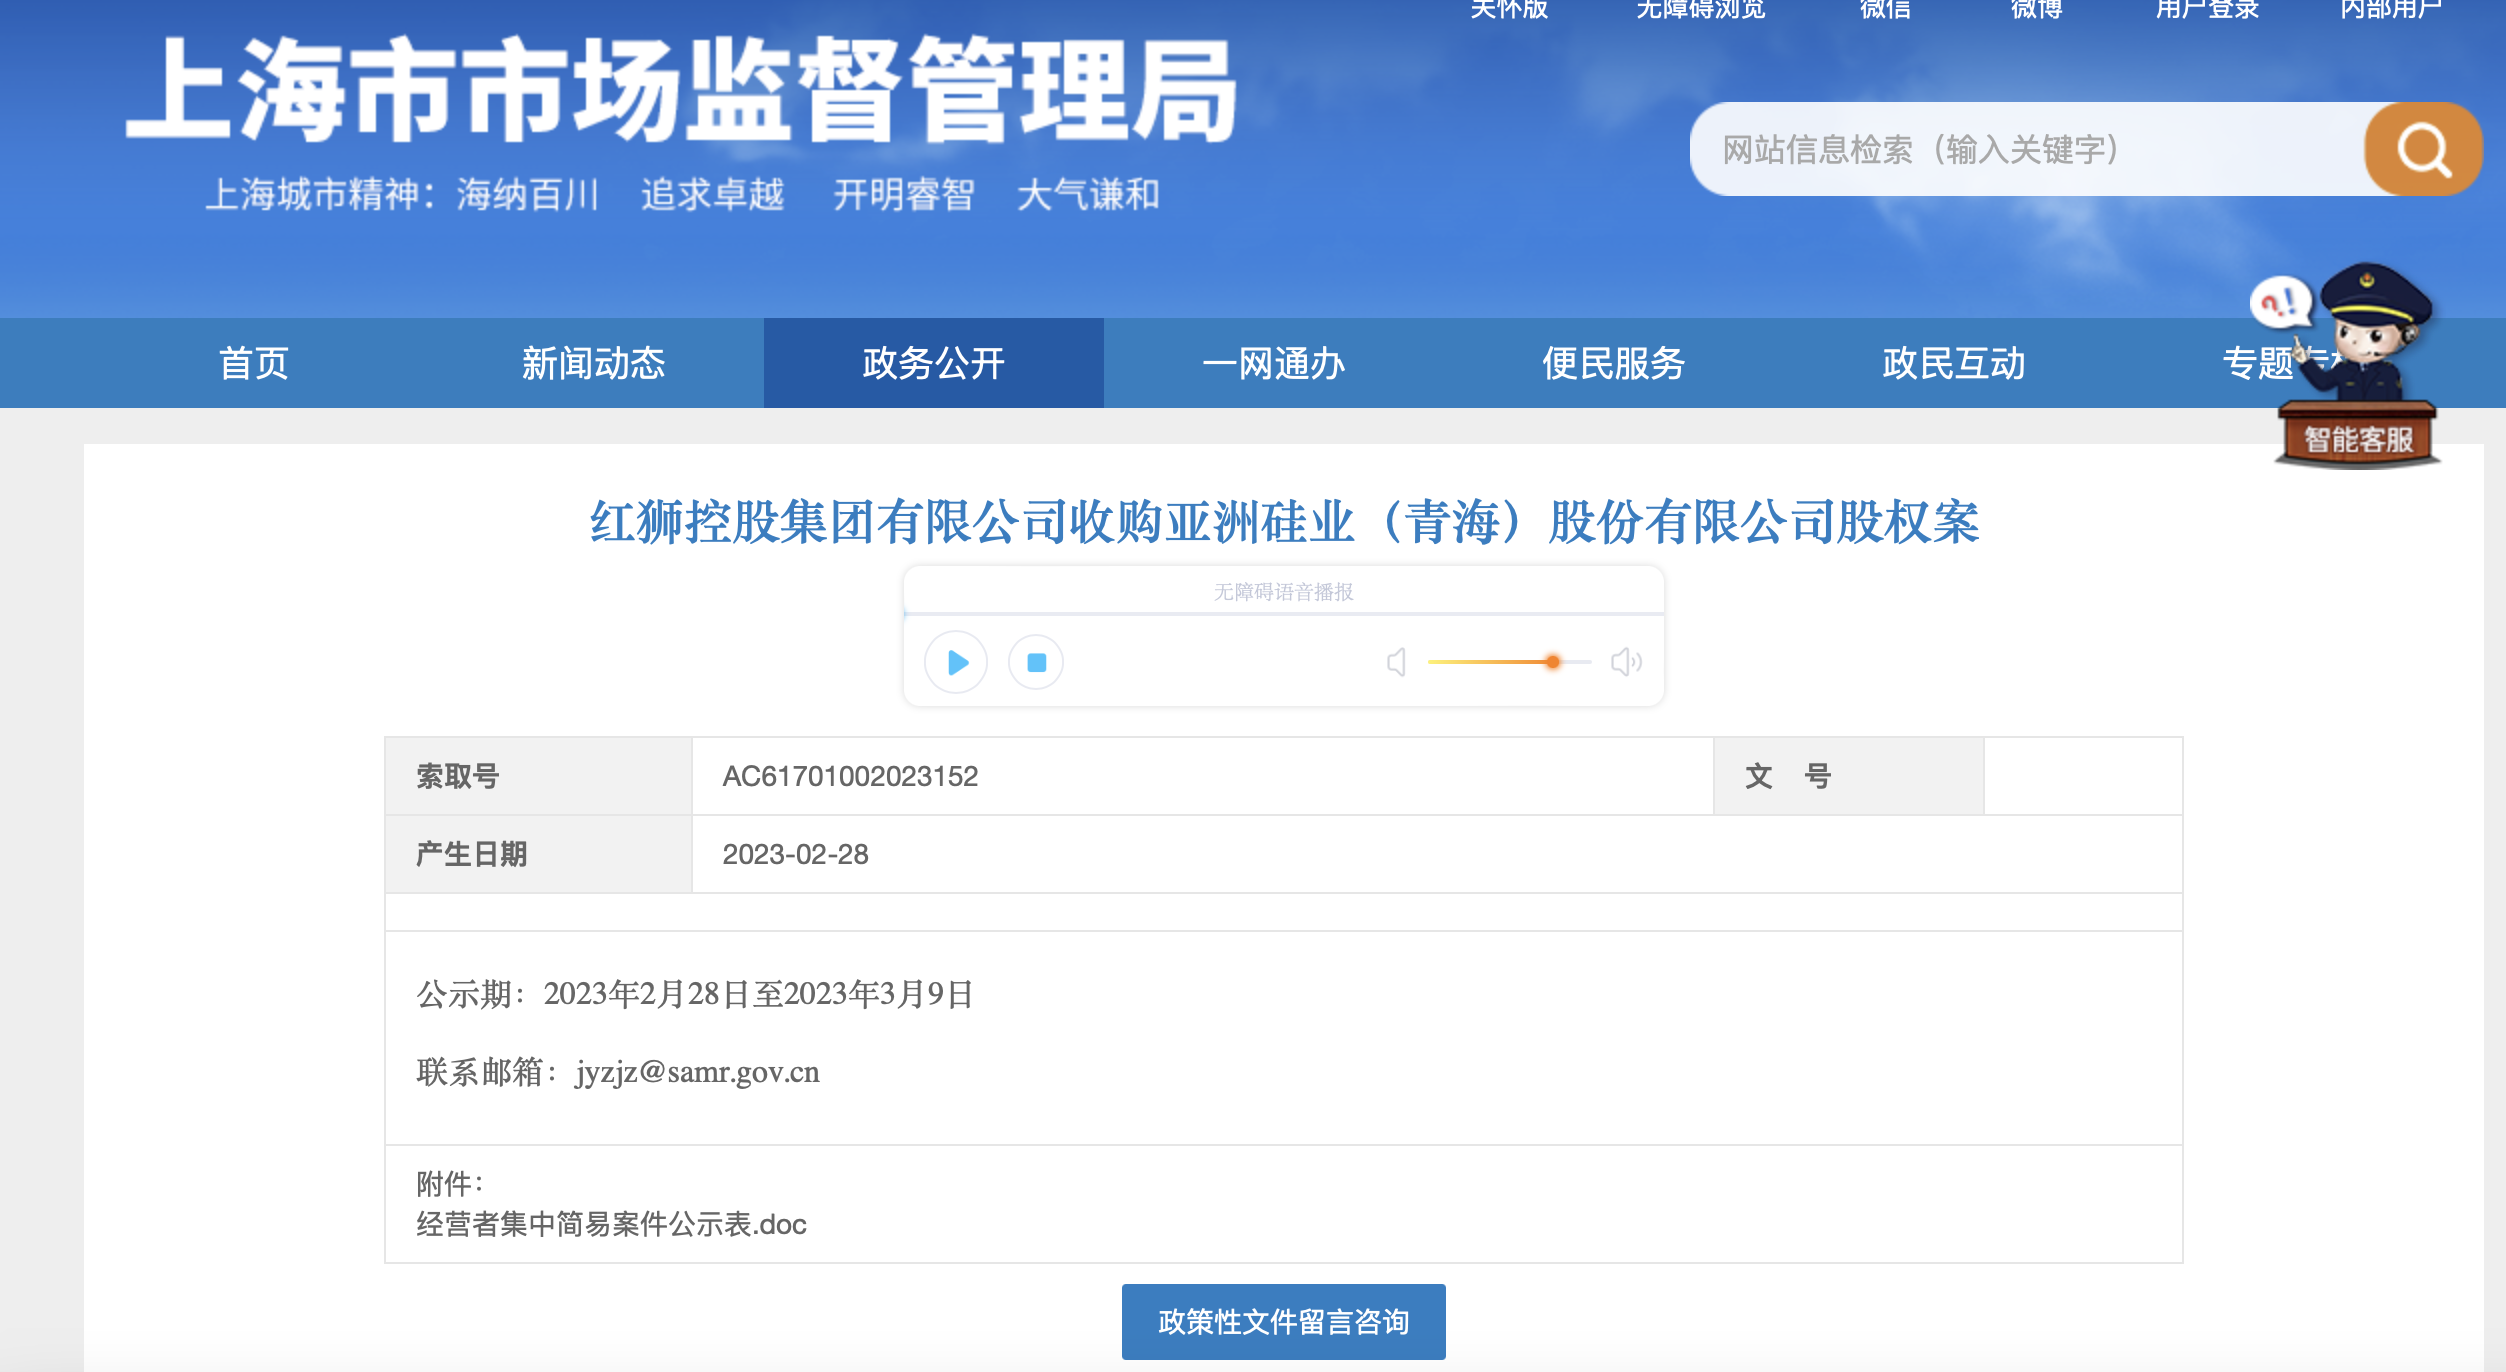Click the loud volume speaker icon
This screenshot has height=1372, width=2506.
pyautogui.click(x=1625, y=662)
